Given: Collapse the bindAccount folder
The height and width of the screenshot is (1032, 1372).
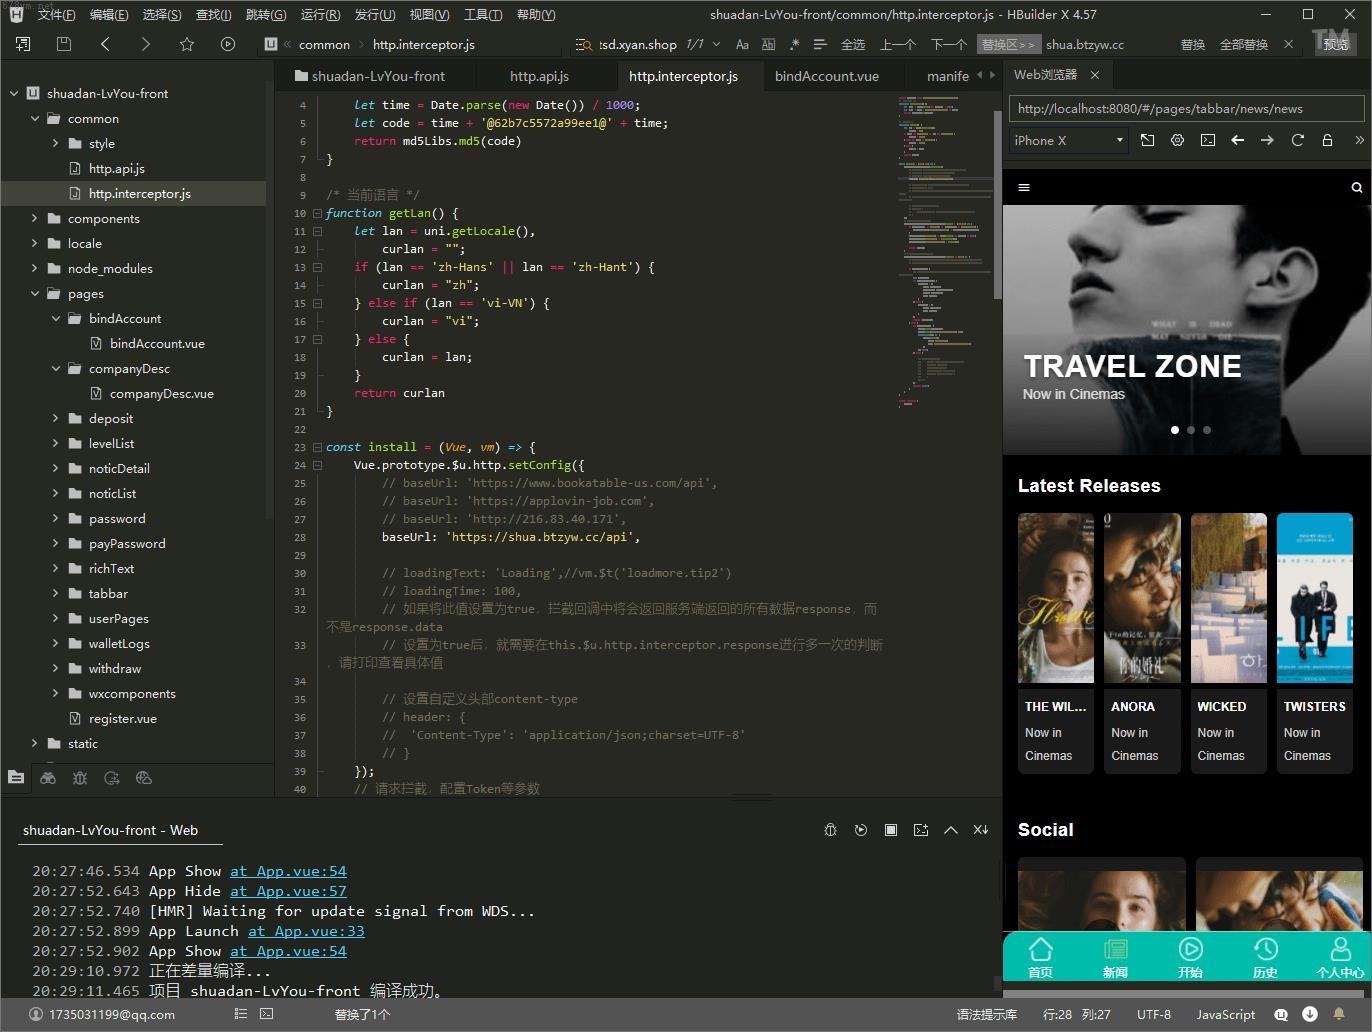Looking at the screenshot, I should pyautogui.click(x=56, y=318).
